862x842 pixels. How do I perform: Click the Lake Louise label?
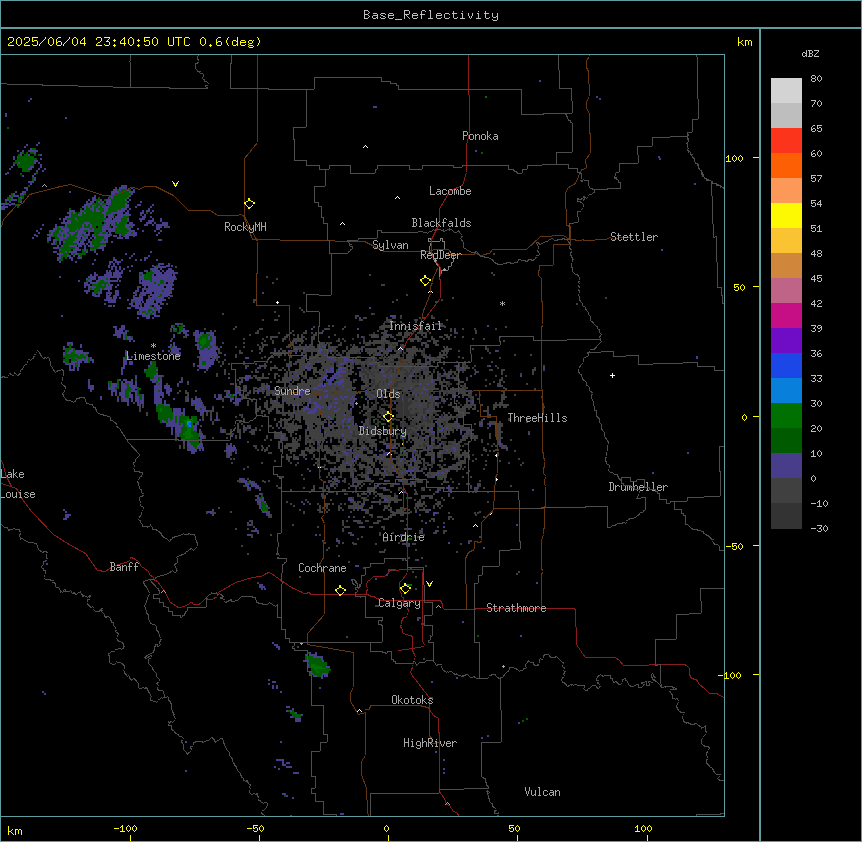click(x=18, y=484)
